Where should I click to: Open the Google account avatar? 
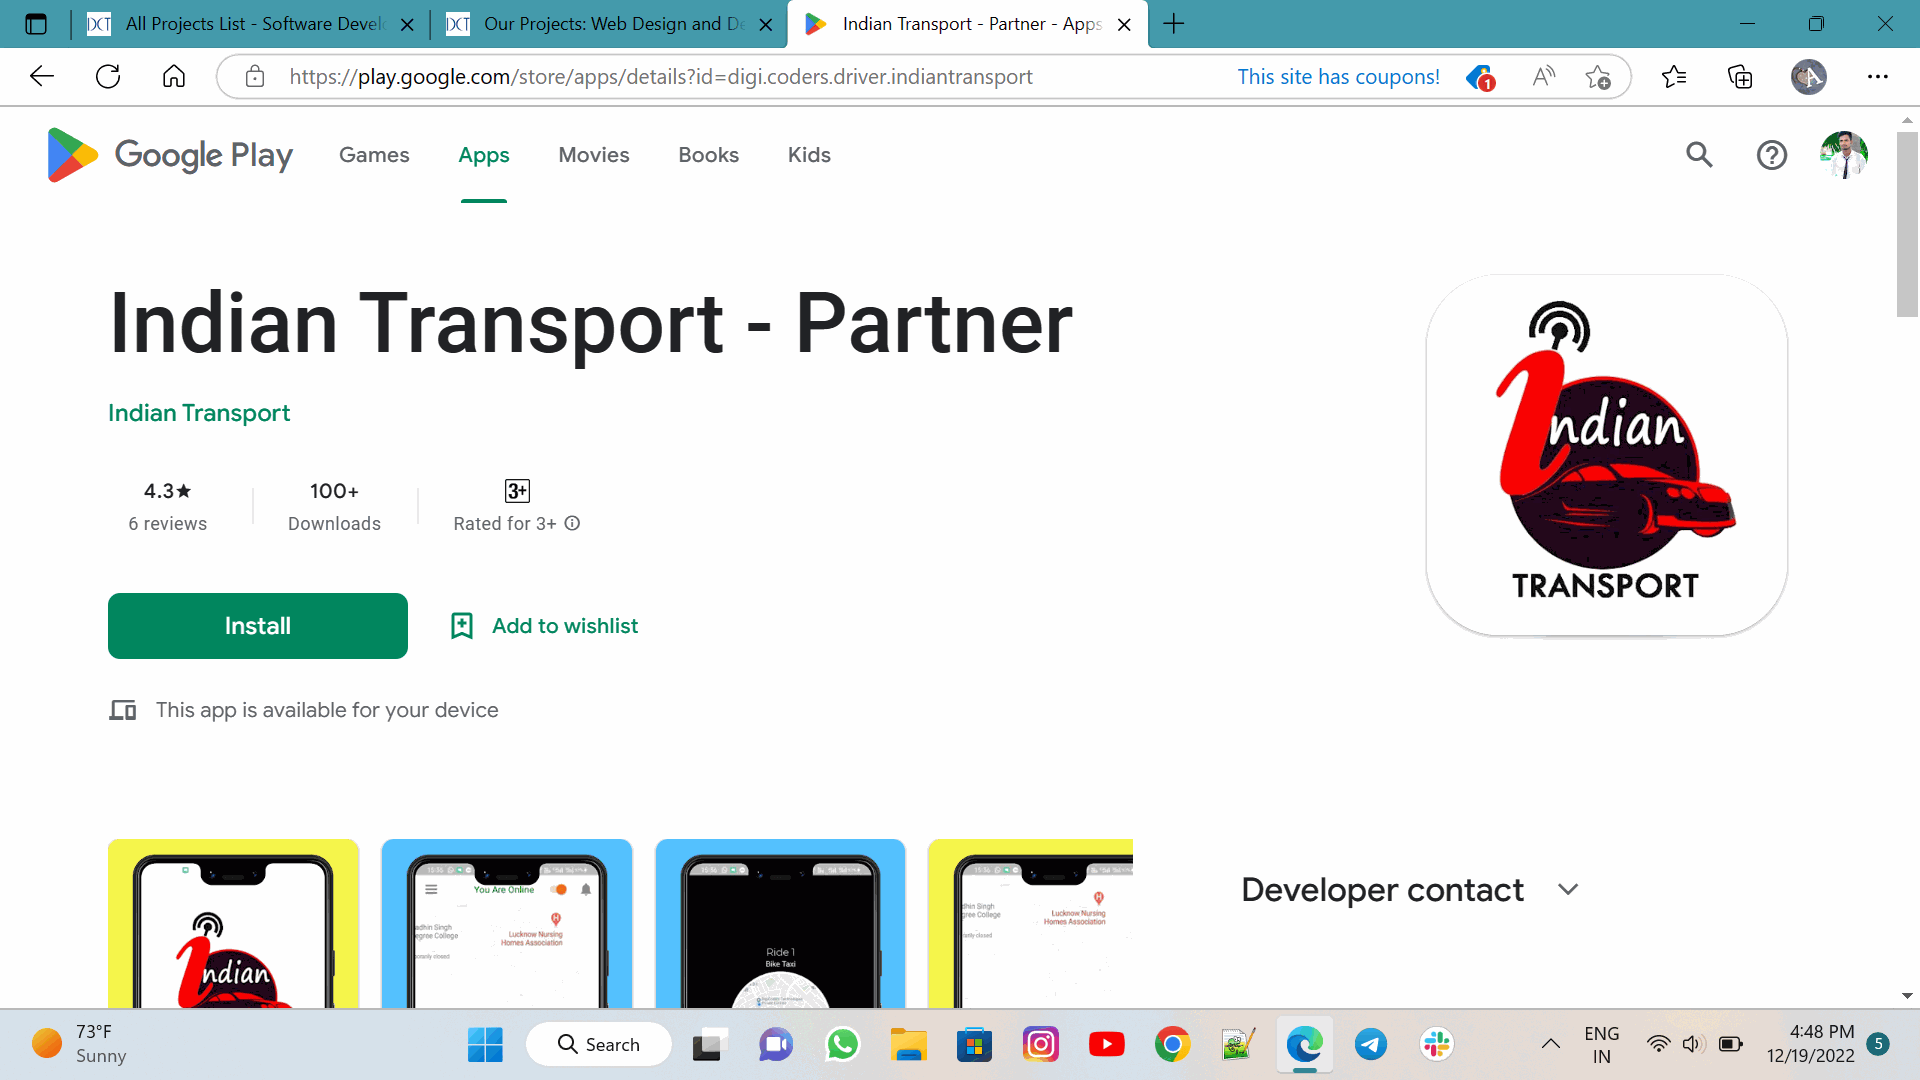[1843, 155]
